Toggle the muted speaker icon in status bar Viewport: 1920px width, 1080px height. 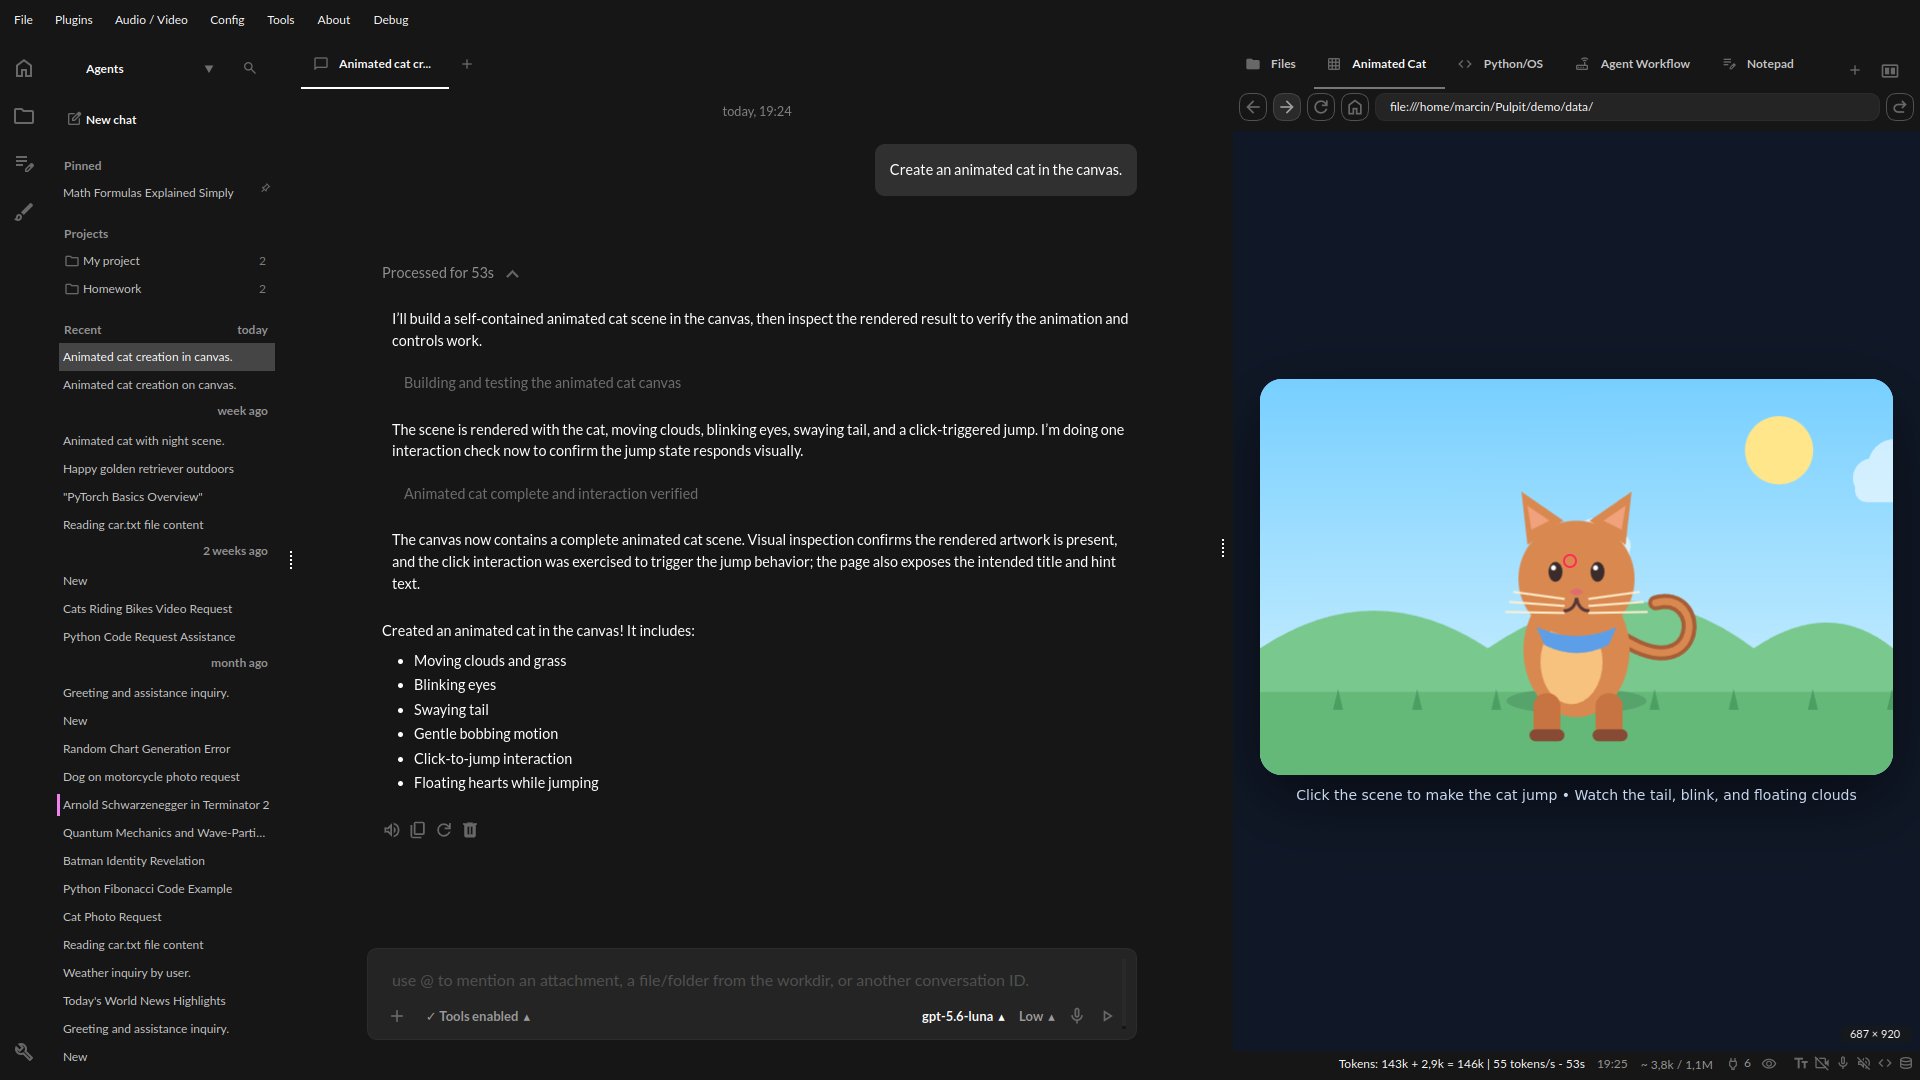1864,1064
